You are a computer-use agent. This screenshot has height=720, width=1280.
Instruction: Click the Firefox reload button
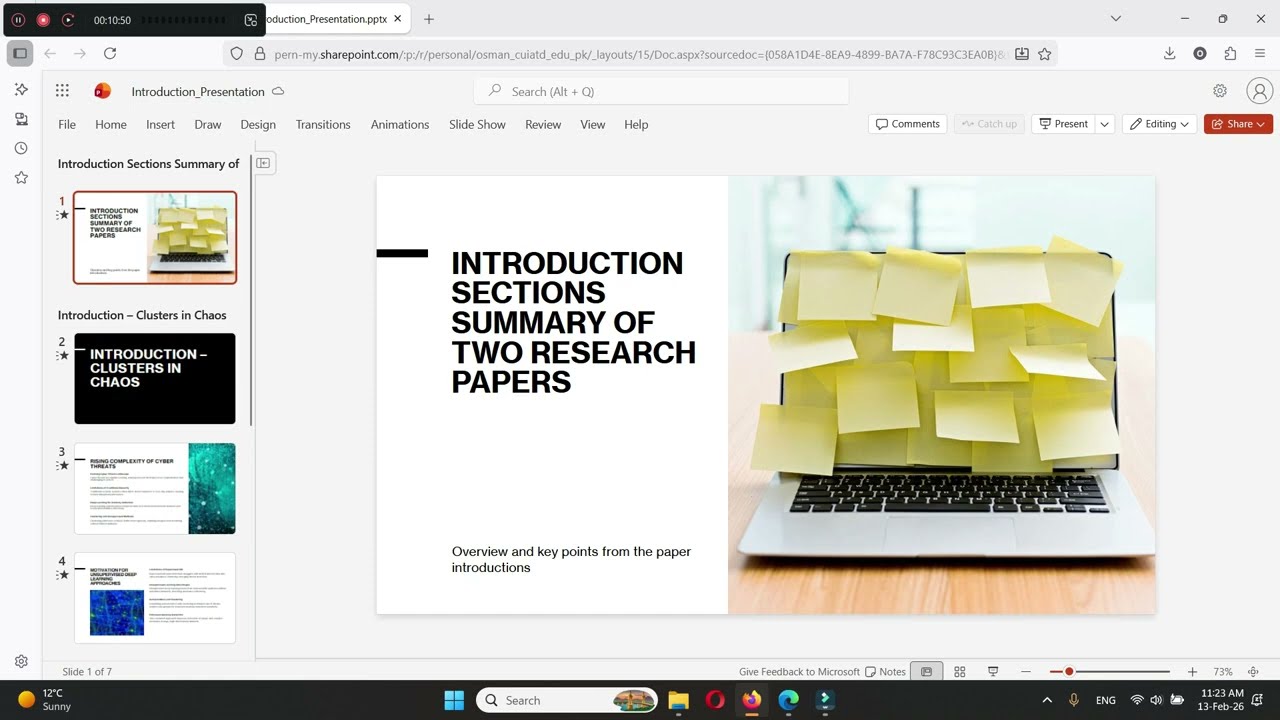[x=110, y=54]
